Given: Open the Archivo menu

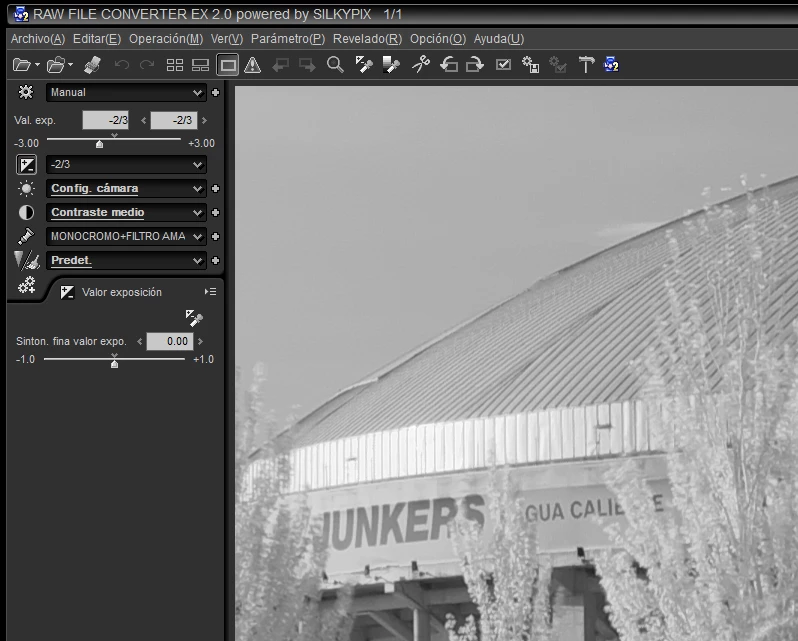Looking at the screenshot, I should tap(38, 39).
